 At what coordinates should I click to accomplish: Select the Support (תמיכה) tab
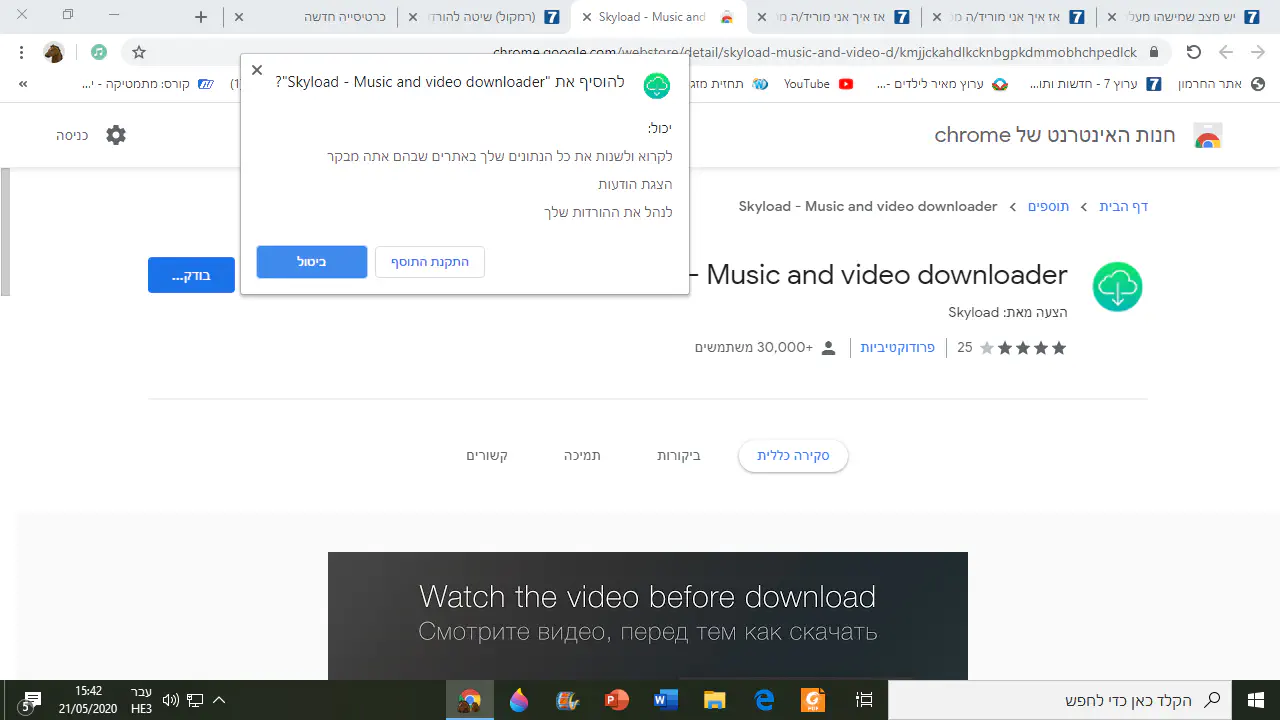click(x=582, y=456)
